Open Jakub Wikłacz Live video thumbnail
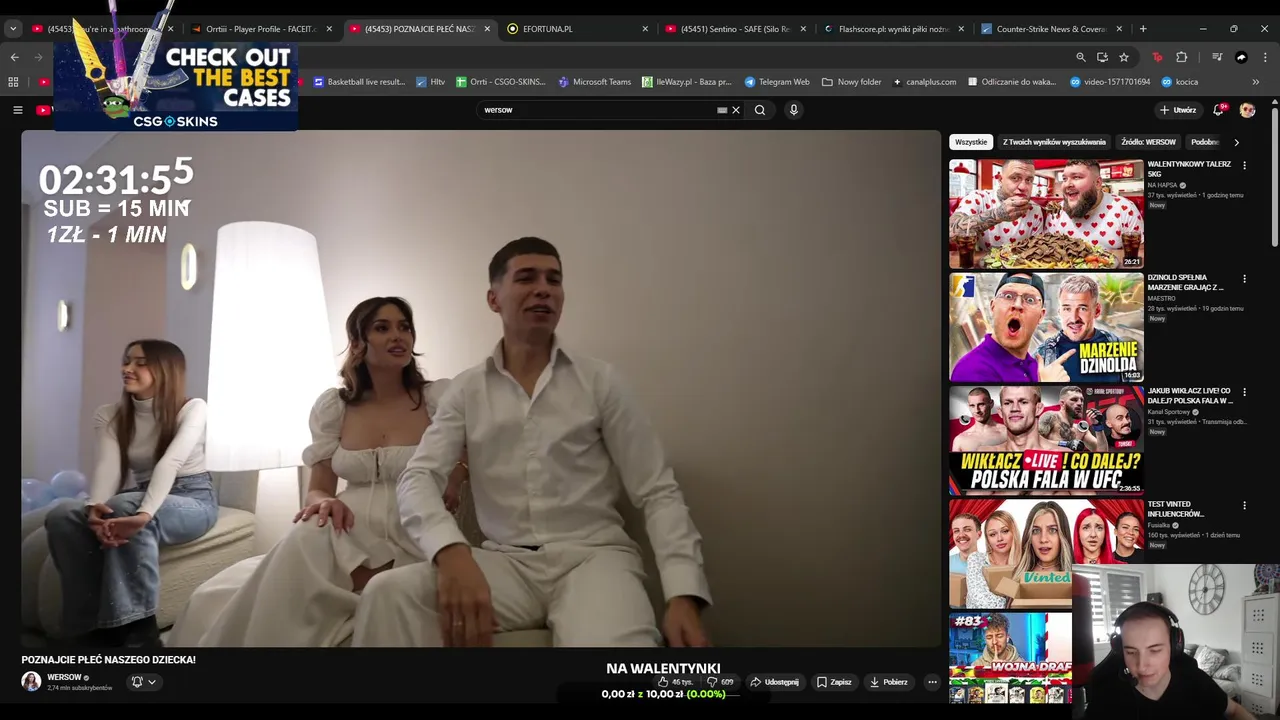The image size is (1280, 720). (1046, 440)
